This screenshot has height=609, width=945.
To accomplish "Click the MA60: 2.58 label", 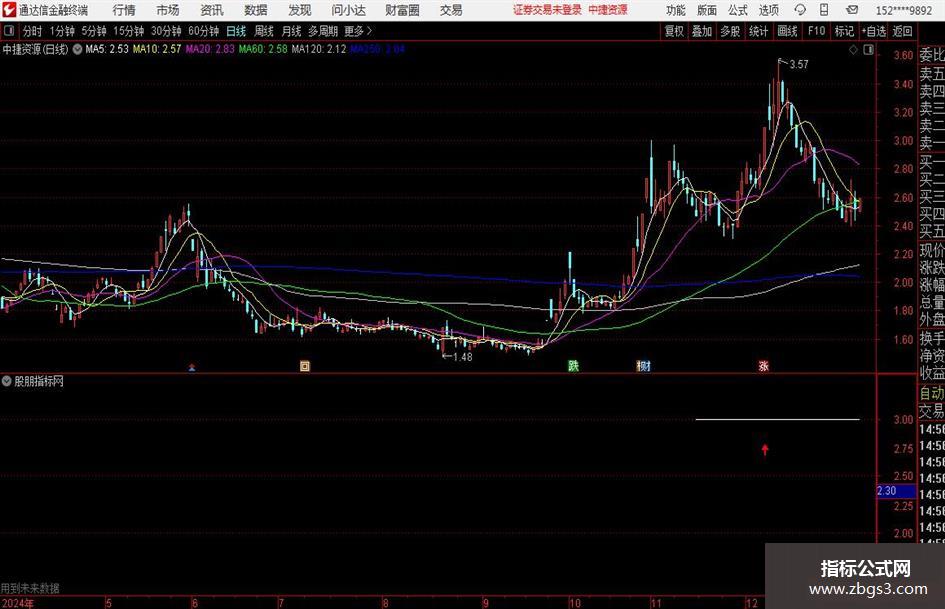I will tap(263, 49).
